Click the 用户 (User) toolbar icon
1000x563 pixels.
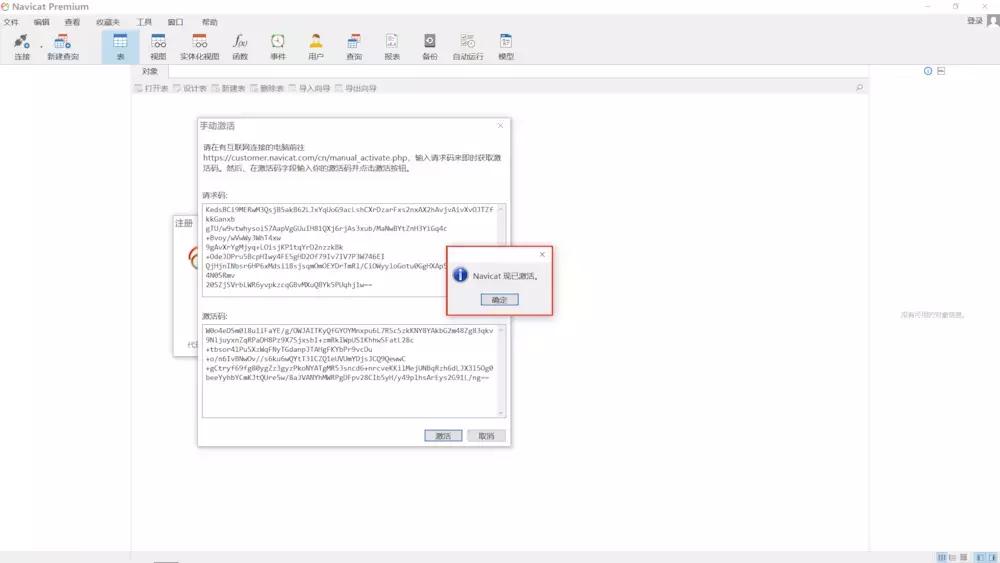pos(316,47)
